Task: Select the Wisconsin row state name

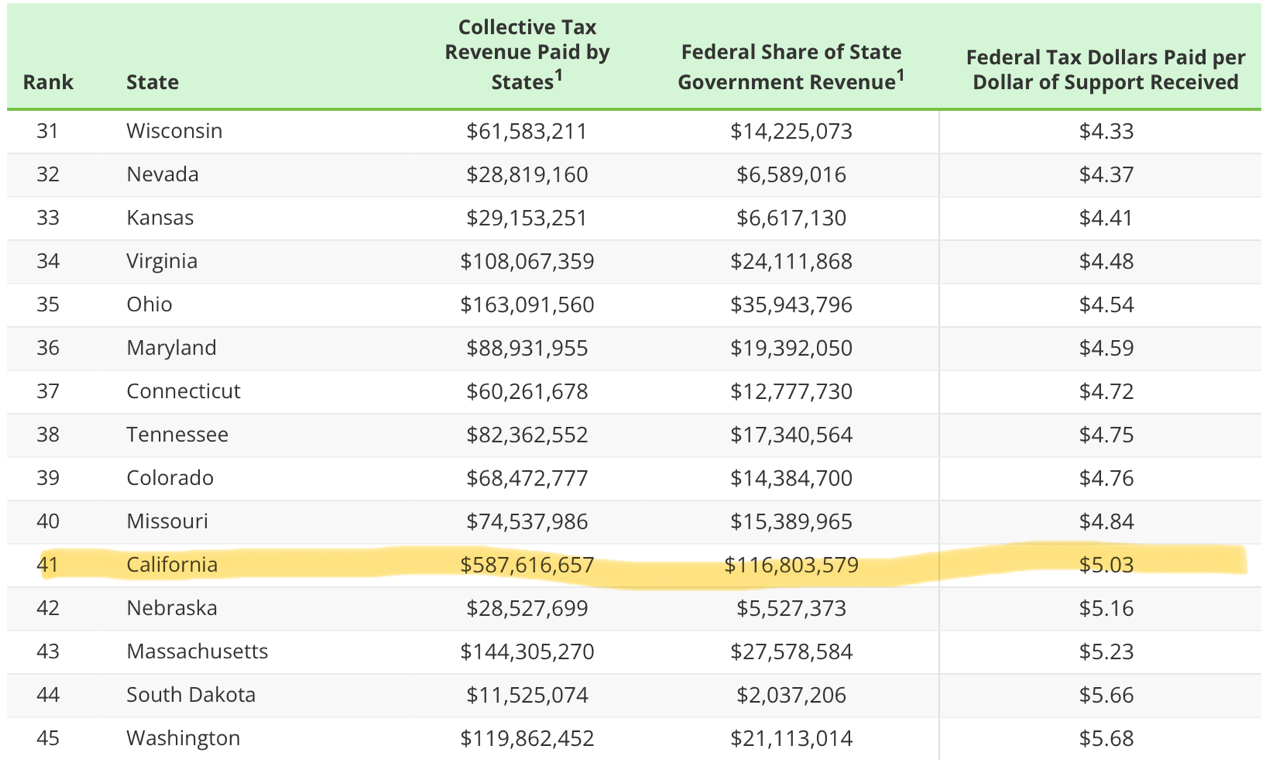Action: 174,131
